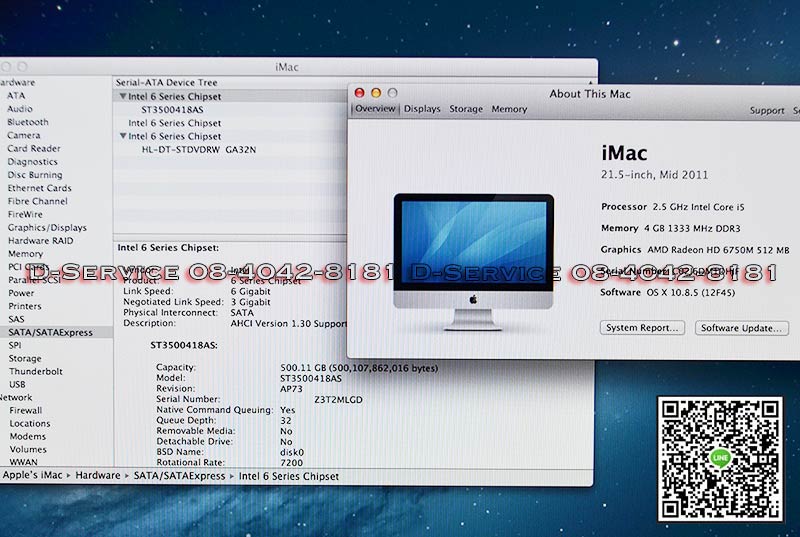The image size is (800, 537).
Task: Select Diagnostics in the sidebar
Action: 32,162
